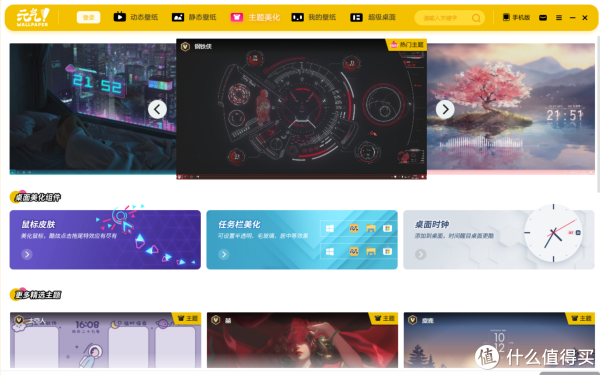The image size is (600, 375).
Task: Select the cyberpunk city bedroom wallpaper
Action: [x=93, y=109]
